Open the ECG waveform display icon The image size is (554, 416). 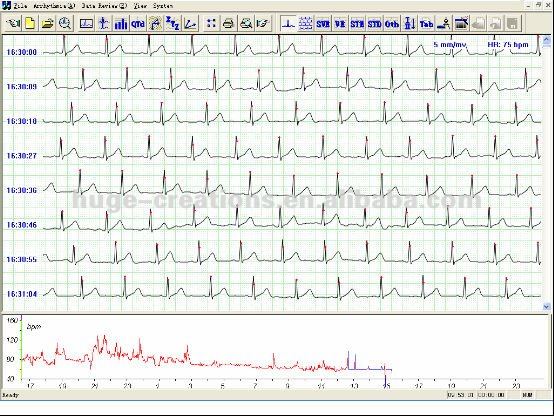coord(86,23)
